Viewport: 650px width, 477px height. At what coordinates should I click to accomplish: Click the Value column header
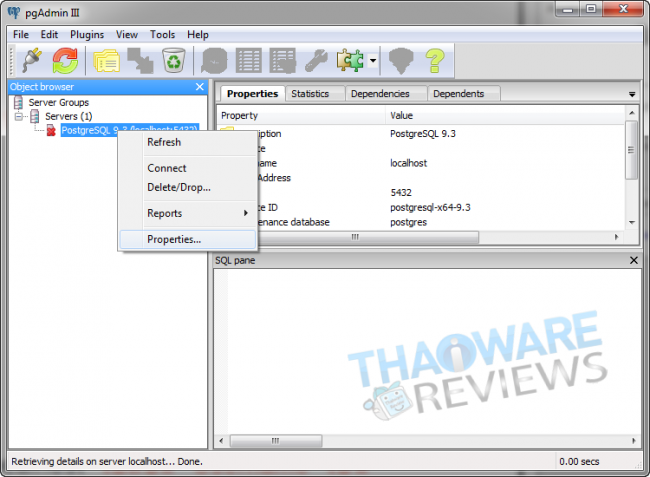tap(505, 115)
